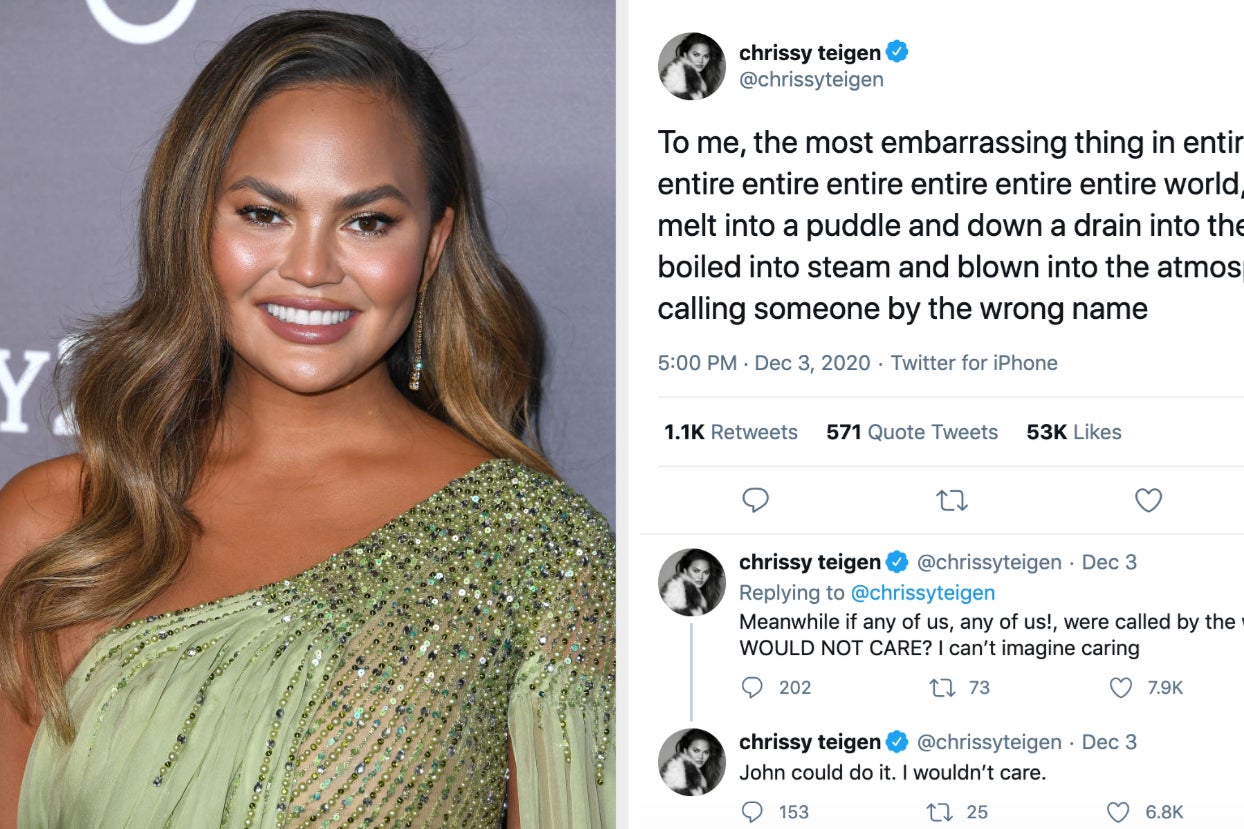Like the reply with 7.9K likes
Viewport: 1244px width, 829px height.
coord(1121,687)
